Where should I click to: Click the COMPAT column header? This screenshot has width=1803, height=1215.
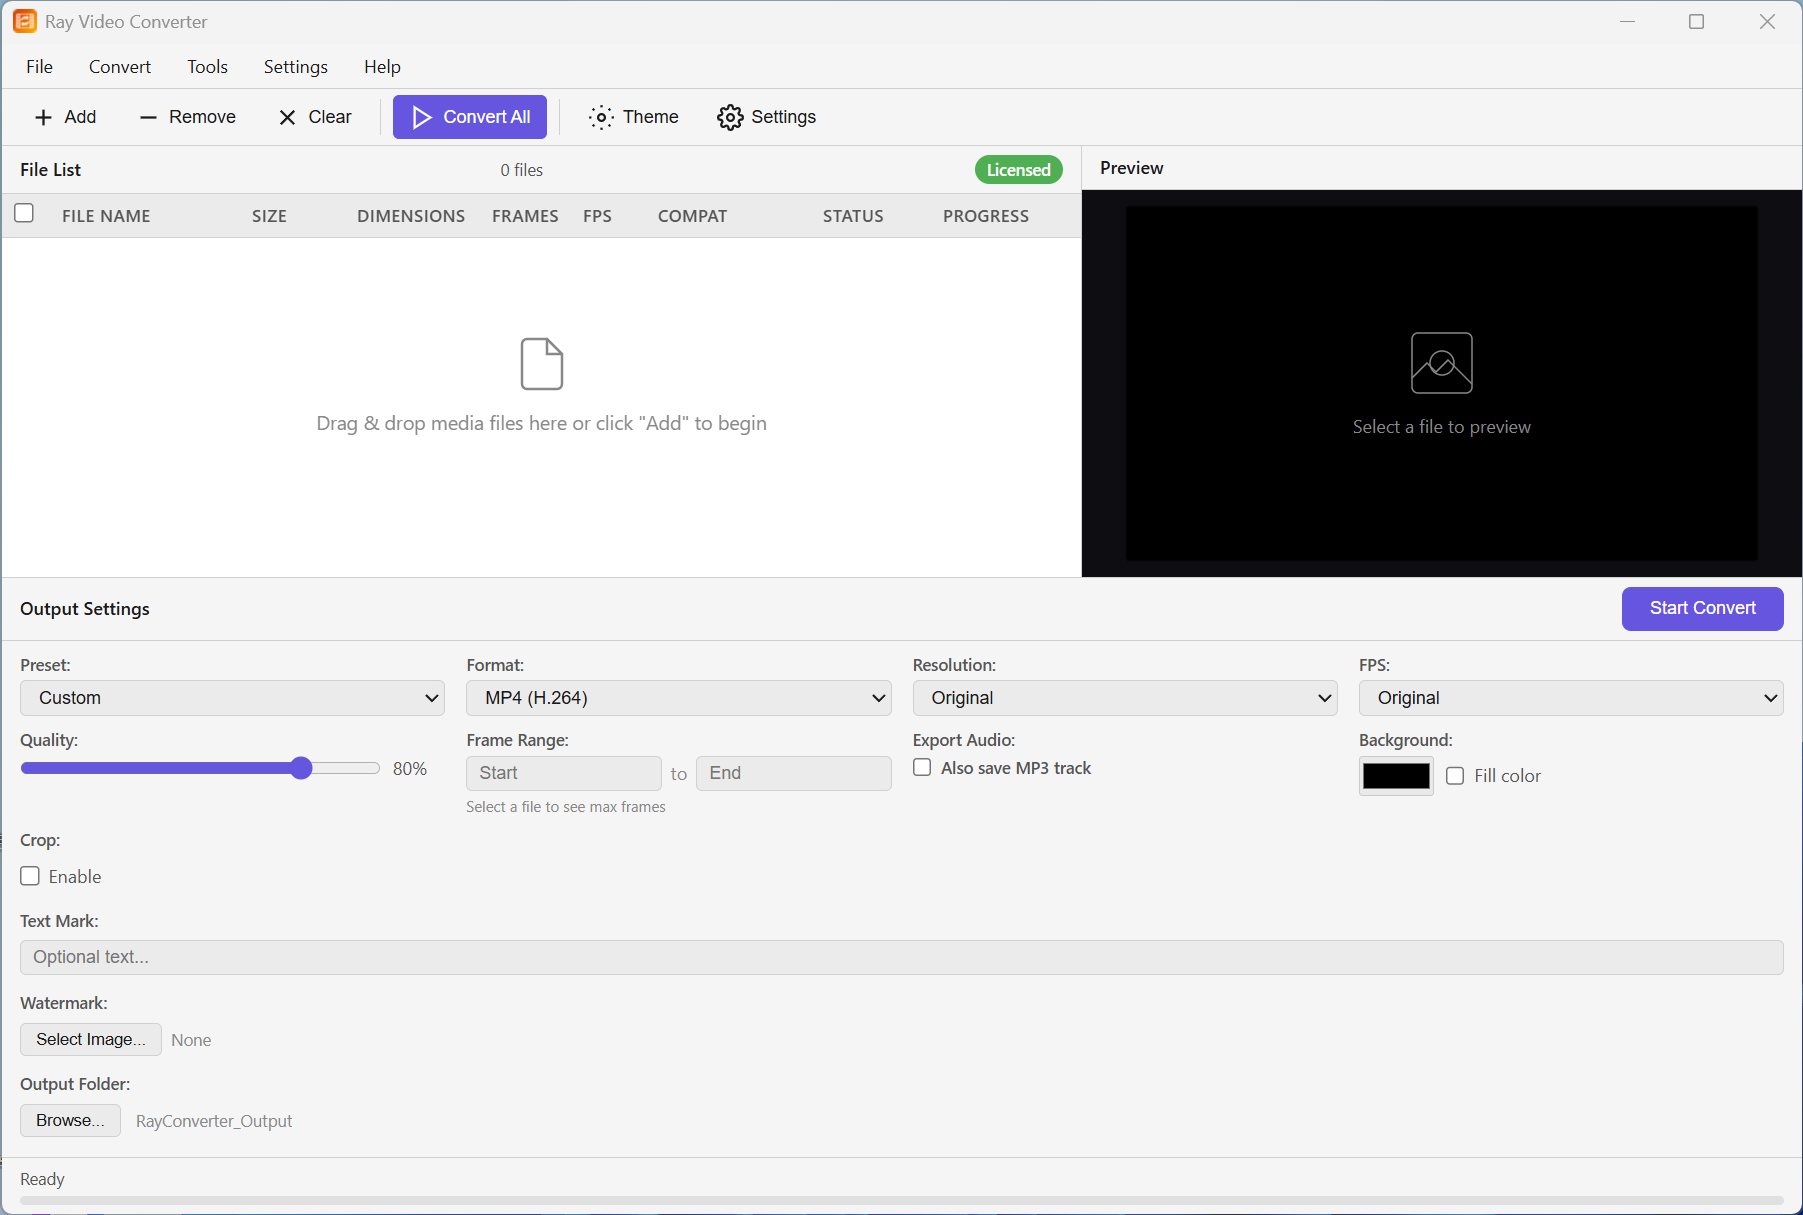[692, 216]
